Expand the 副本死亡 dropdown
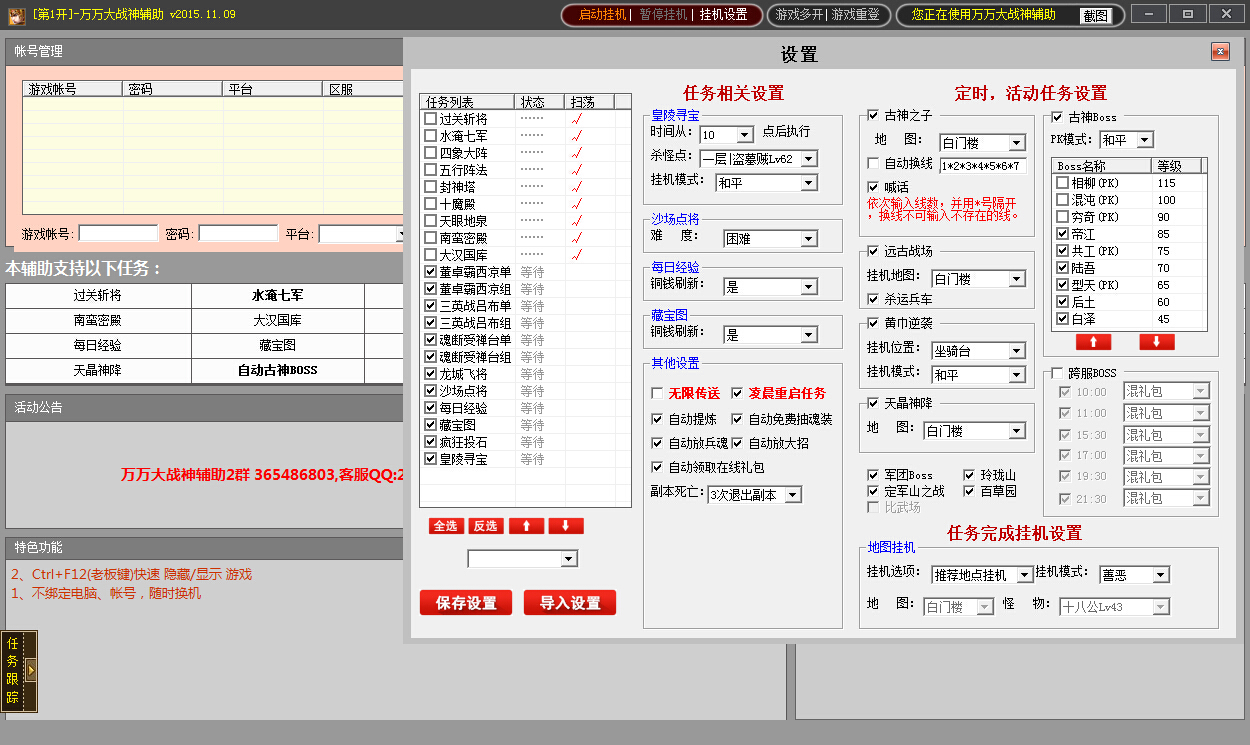 (x=792, y=495)
